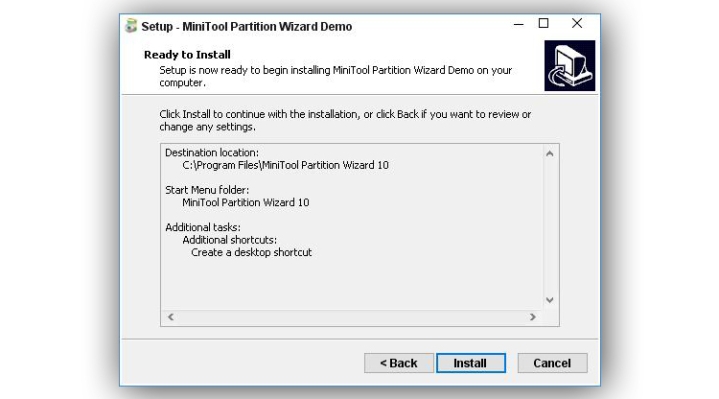Click the installer computer logo image
This screenshot has width=719, height=399.
pyautogui.click(x=570, y=66)
